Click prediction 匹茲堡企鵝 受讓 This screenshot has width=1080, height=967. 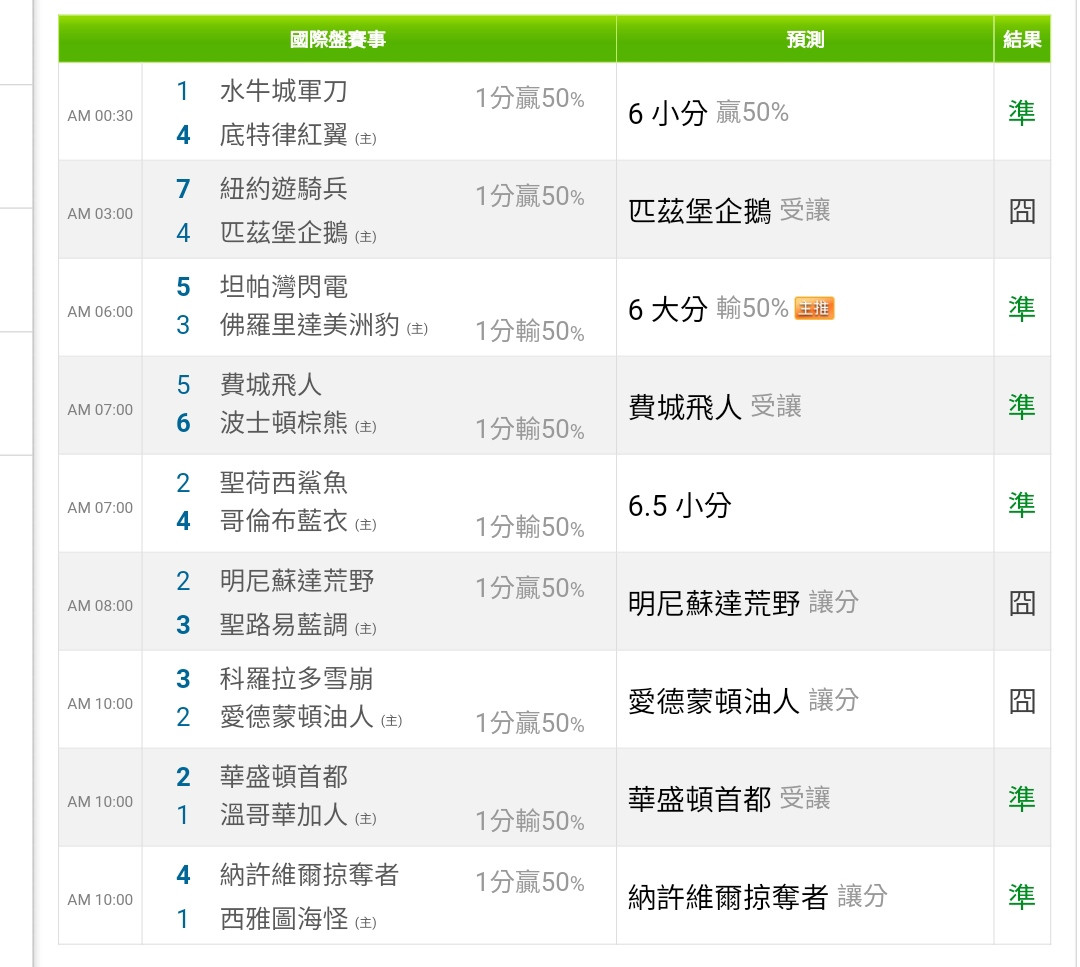(729, 211)
